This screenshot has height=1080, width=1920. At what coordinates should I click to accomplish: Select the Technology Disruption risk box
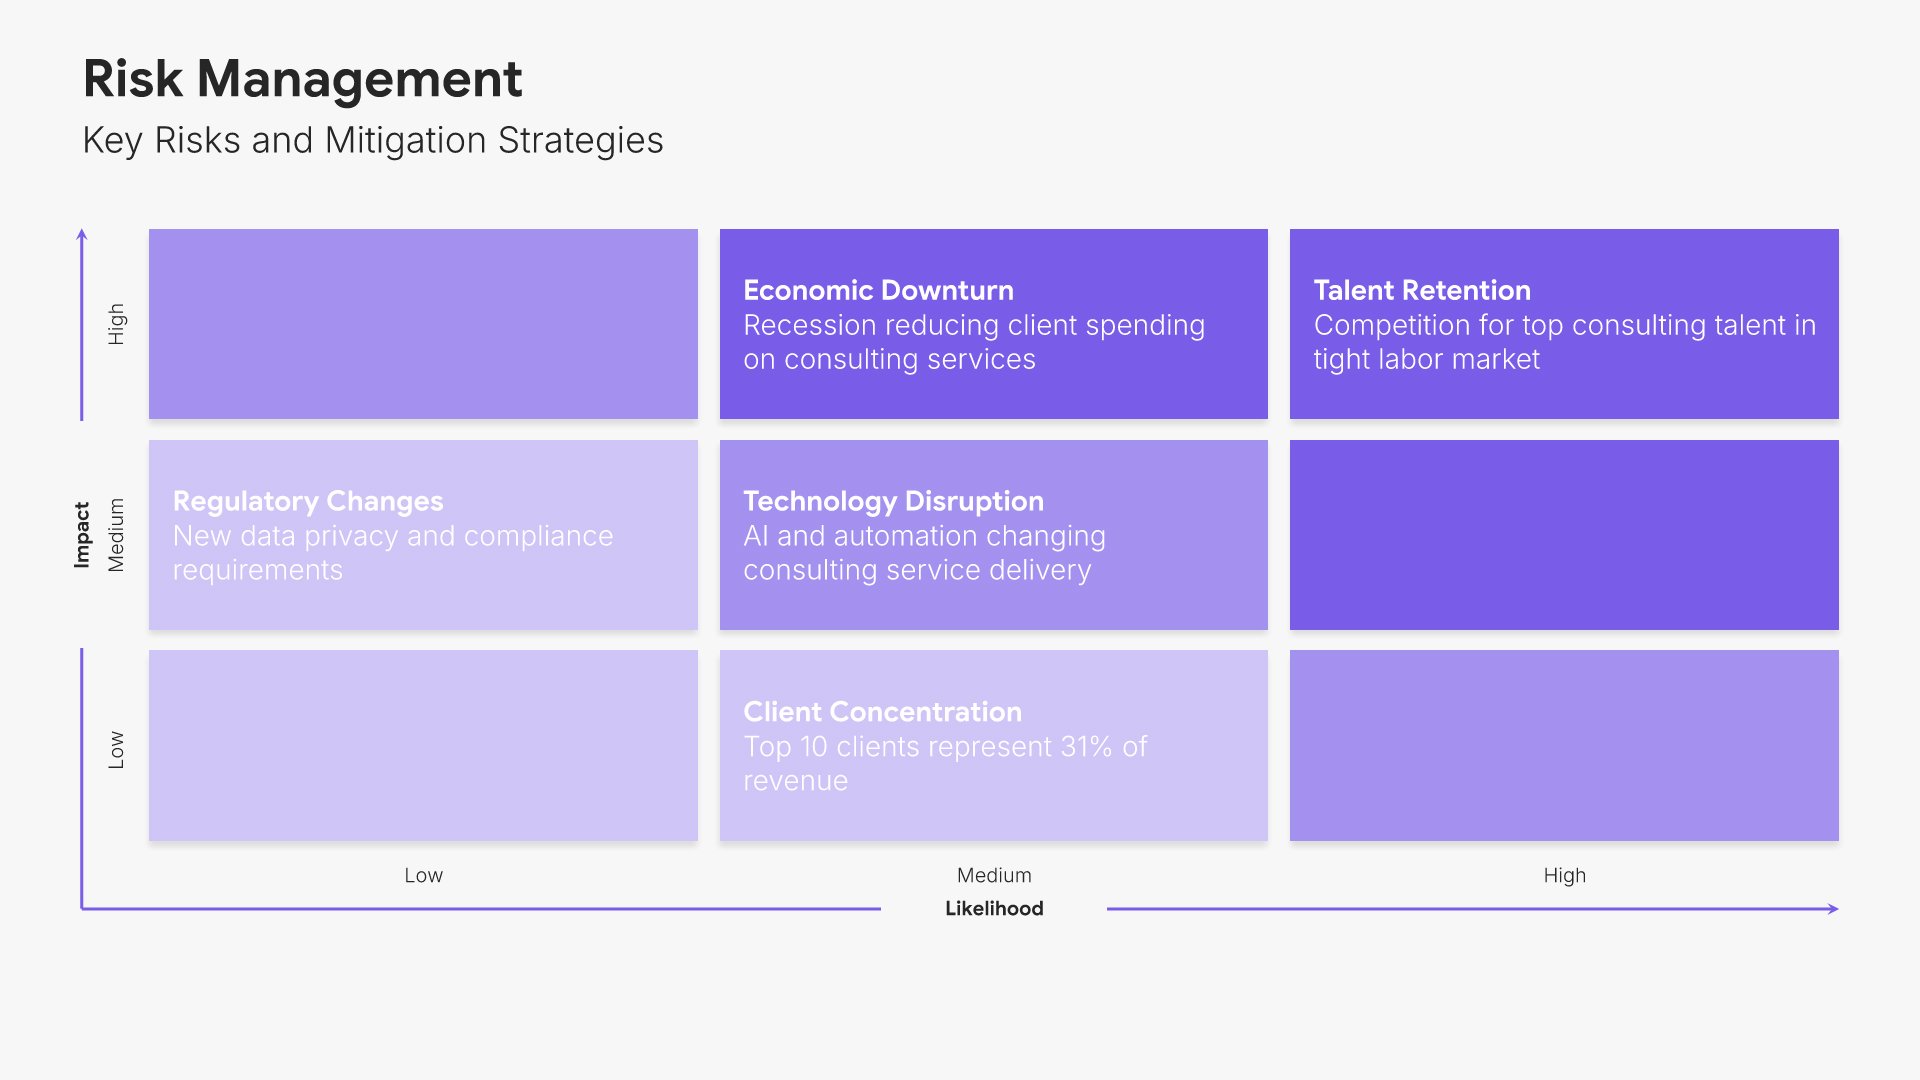[x=993, y=535]
